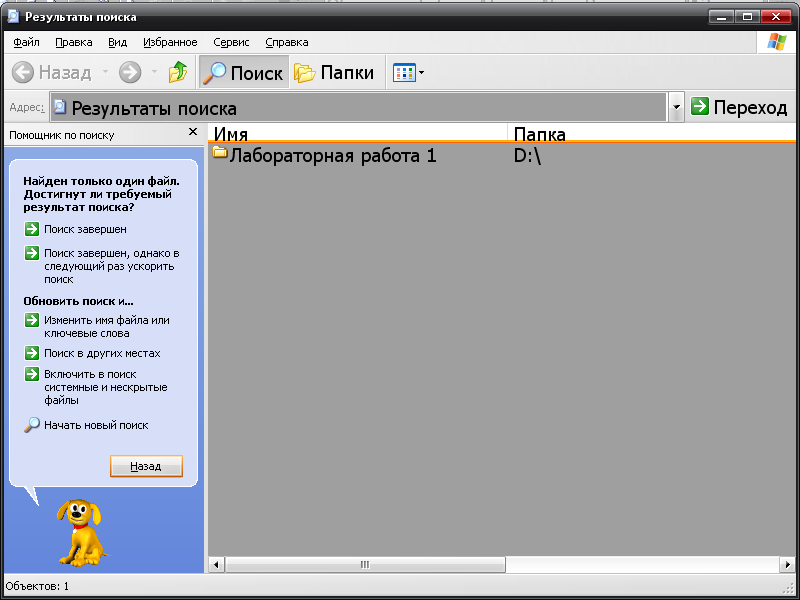This screenshot has height=600, width=800.
Task: Sort results by Папка column header
Action: point(653,133)
